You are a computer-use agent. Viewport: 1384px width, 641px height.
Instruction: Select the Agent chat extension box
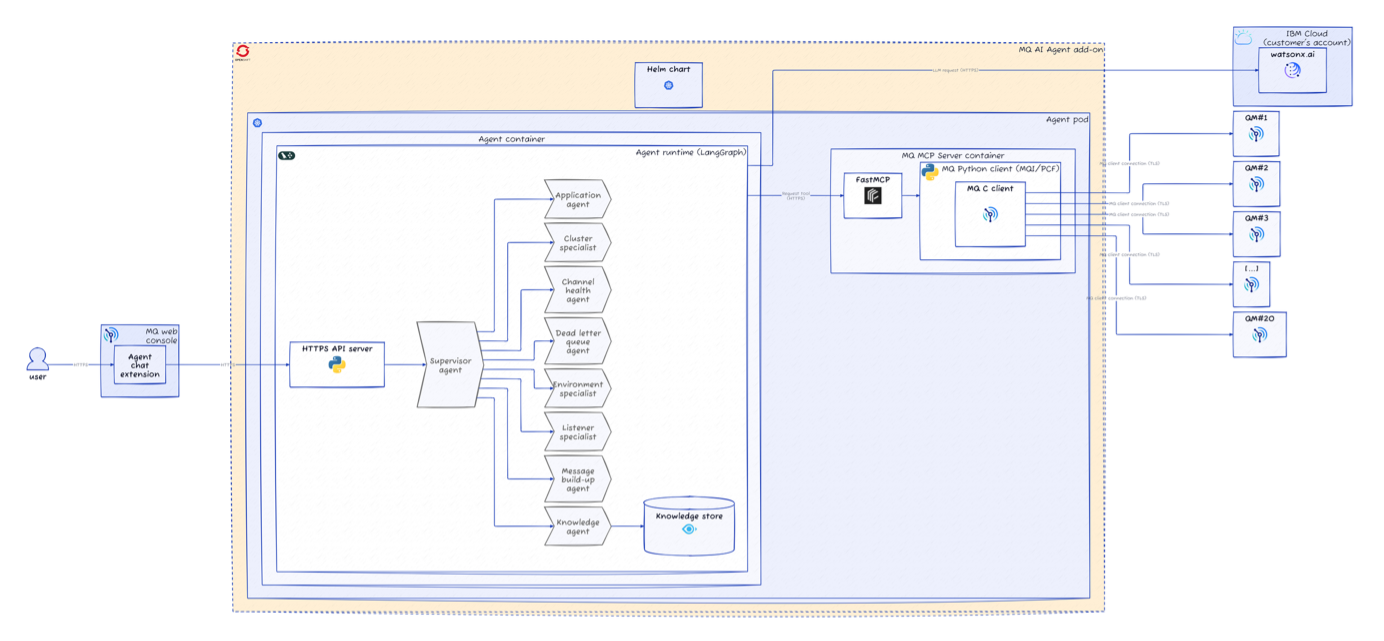[139, 364]
